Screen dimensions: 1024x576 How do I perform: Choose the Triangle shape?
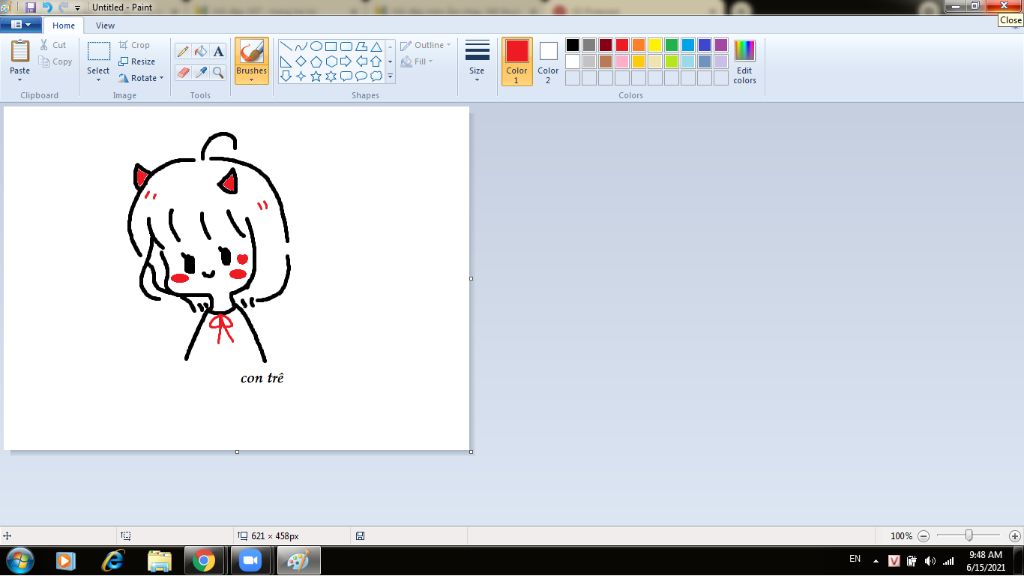pos(376,46)
